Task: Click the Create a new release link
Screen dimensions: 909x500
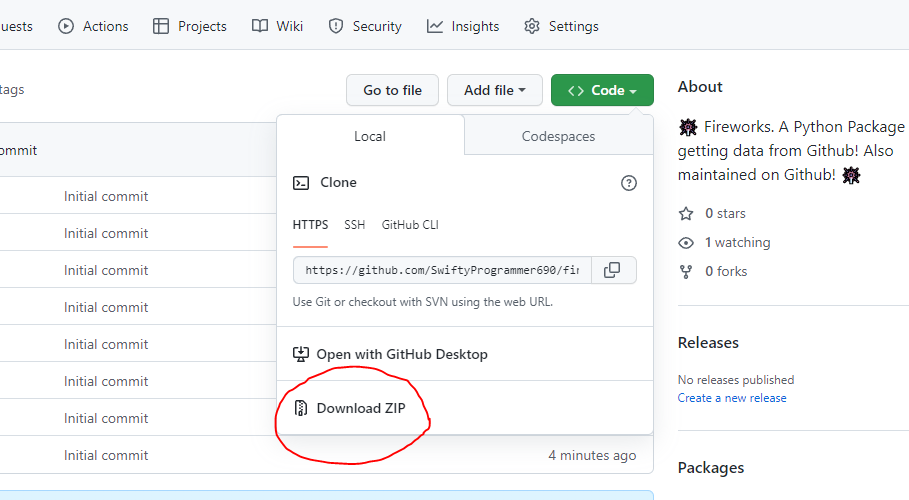Action: click(x=732, y=398)
